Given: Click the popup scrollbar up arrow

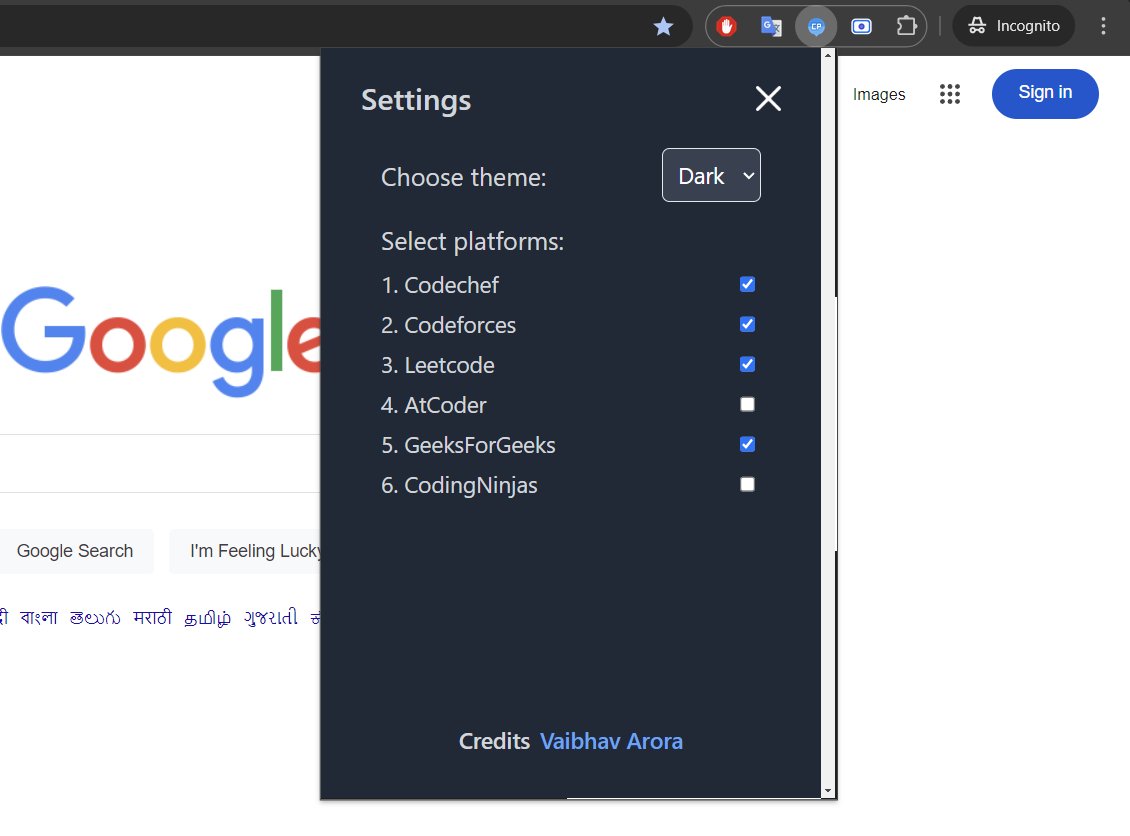Looking at the screenshot, I should tap(828, 55).
